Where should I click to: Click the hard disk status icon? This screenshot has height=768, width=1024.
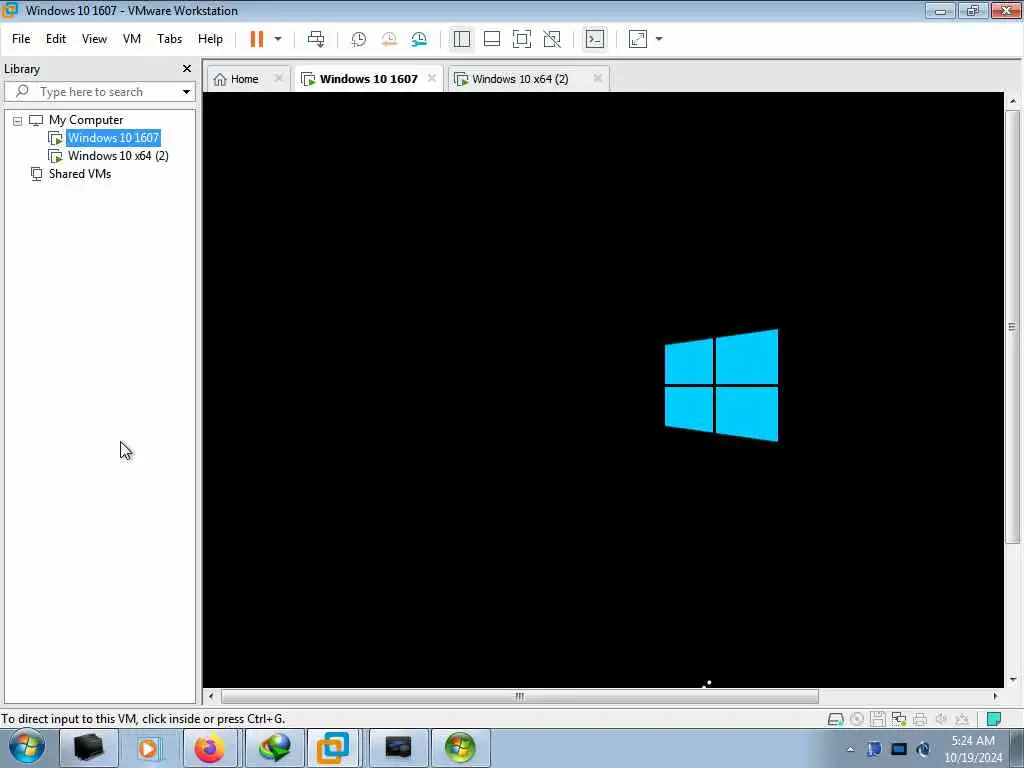tap(835, 719)
